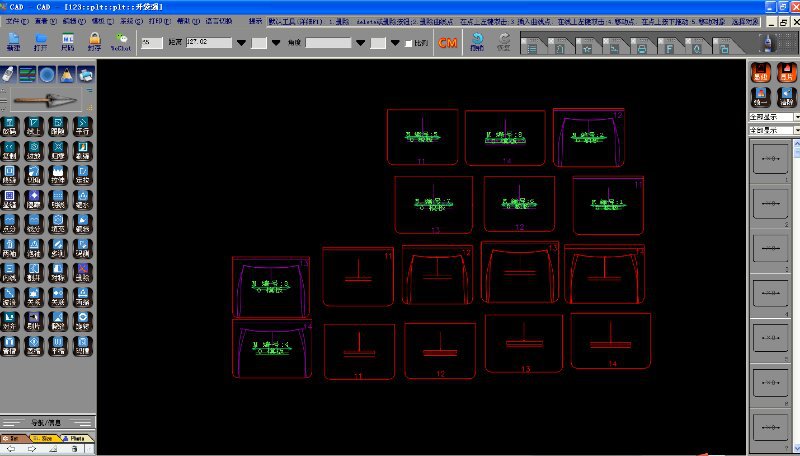Open the lower 全部显示 combo box
Screen dimensions: 800x456
coord(774,130)
